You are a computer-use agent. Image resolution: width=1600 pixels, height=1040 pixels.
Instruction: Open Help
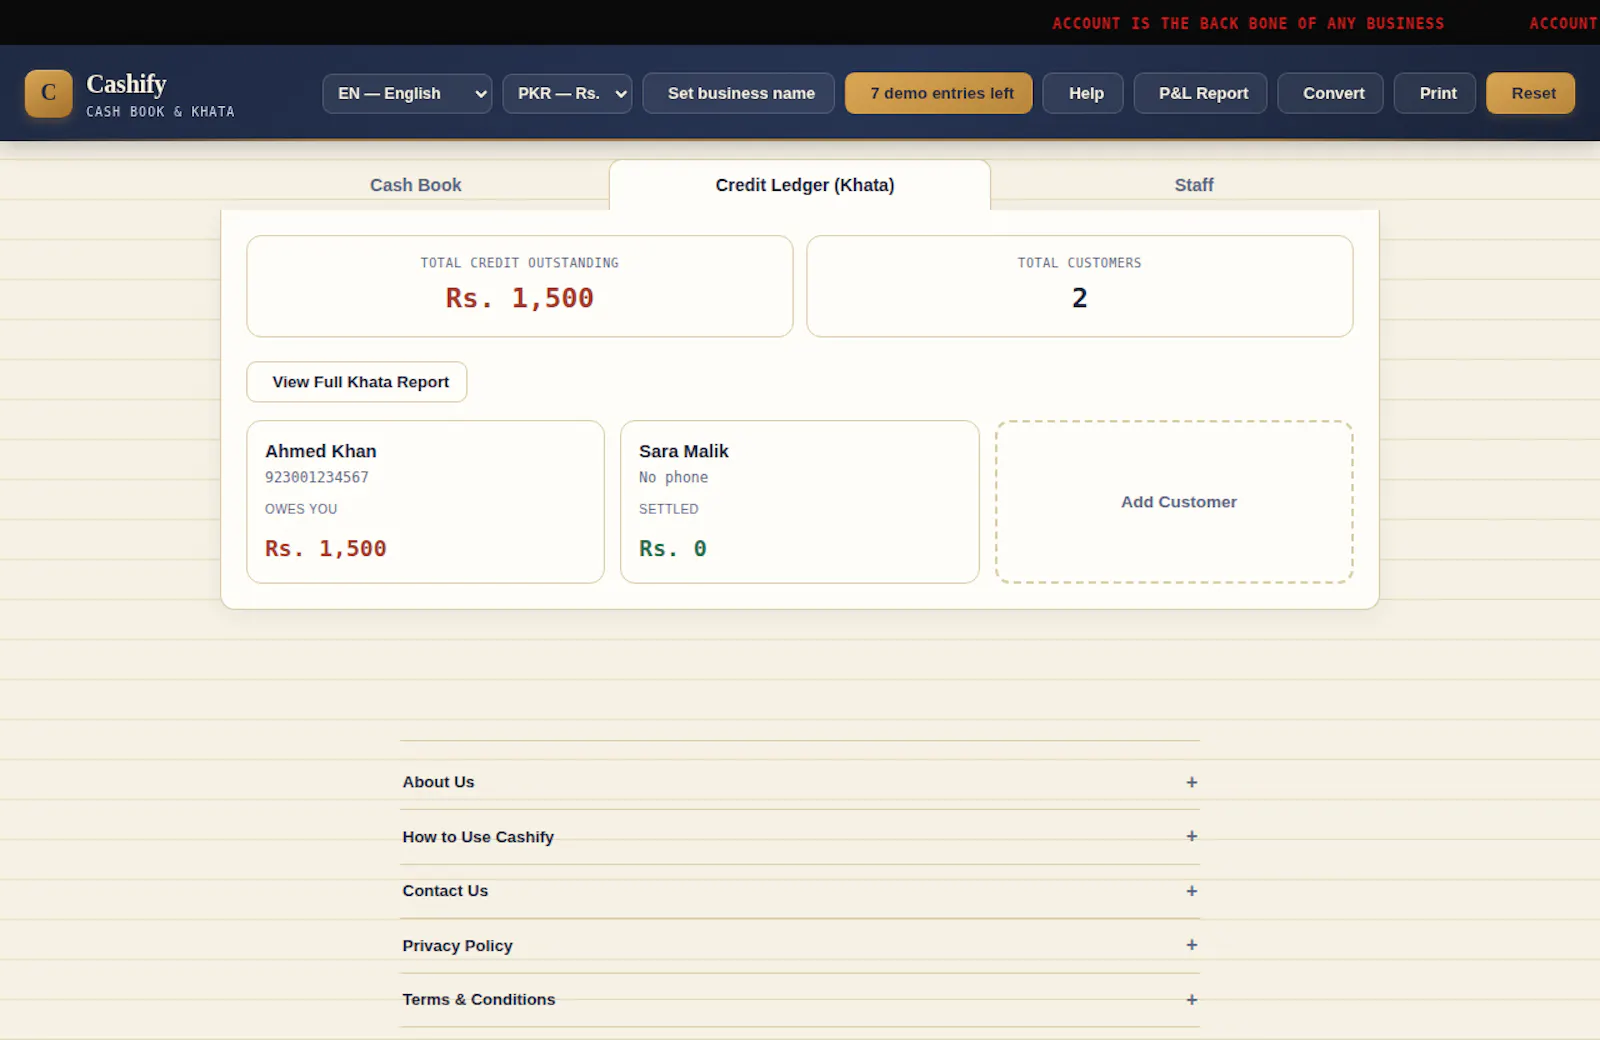pos(1083,93)
